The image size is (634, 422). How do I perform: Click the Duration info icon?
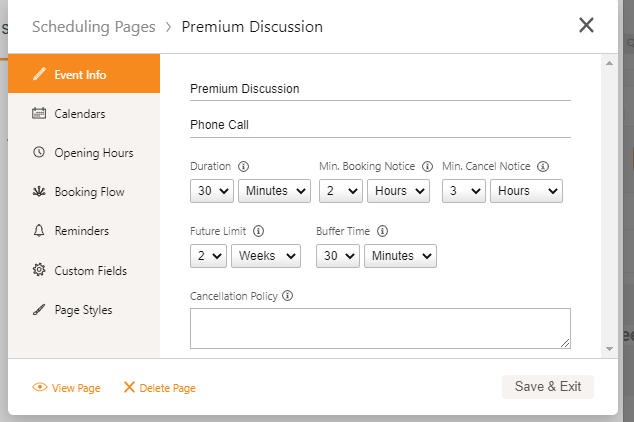click(x=243, y=166)
